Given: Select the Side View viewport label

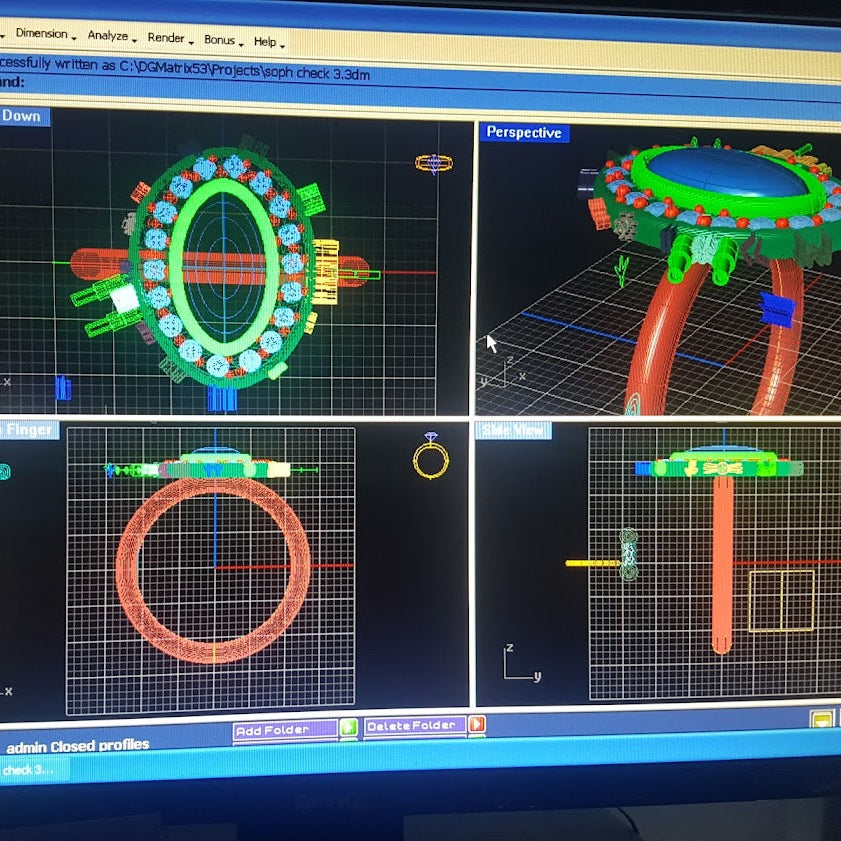Looking at the screenshot, I should click(x=514, y=431).
